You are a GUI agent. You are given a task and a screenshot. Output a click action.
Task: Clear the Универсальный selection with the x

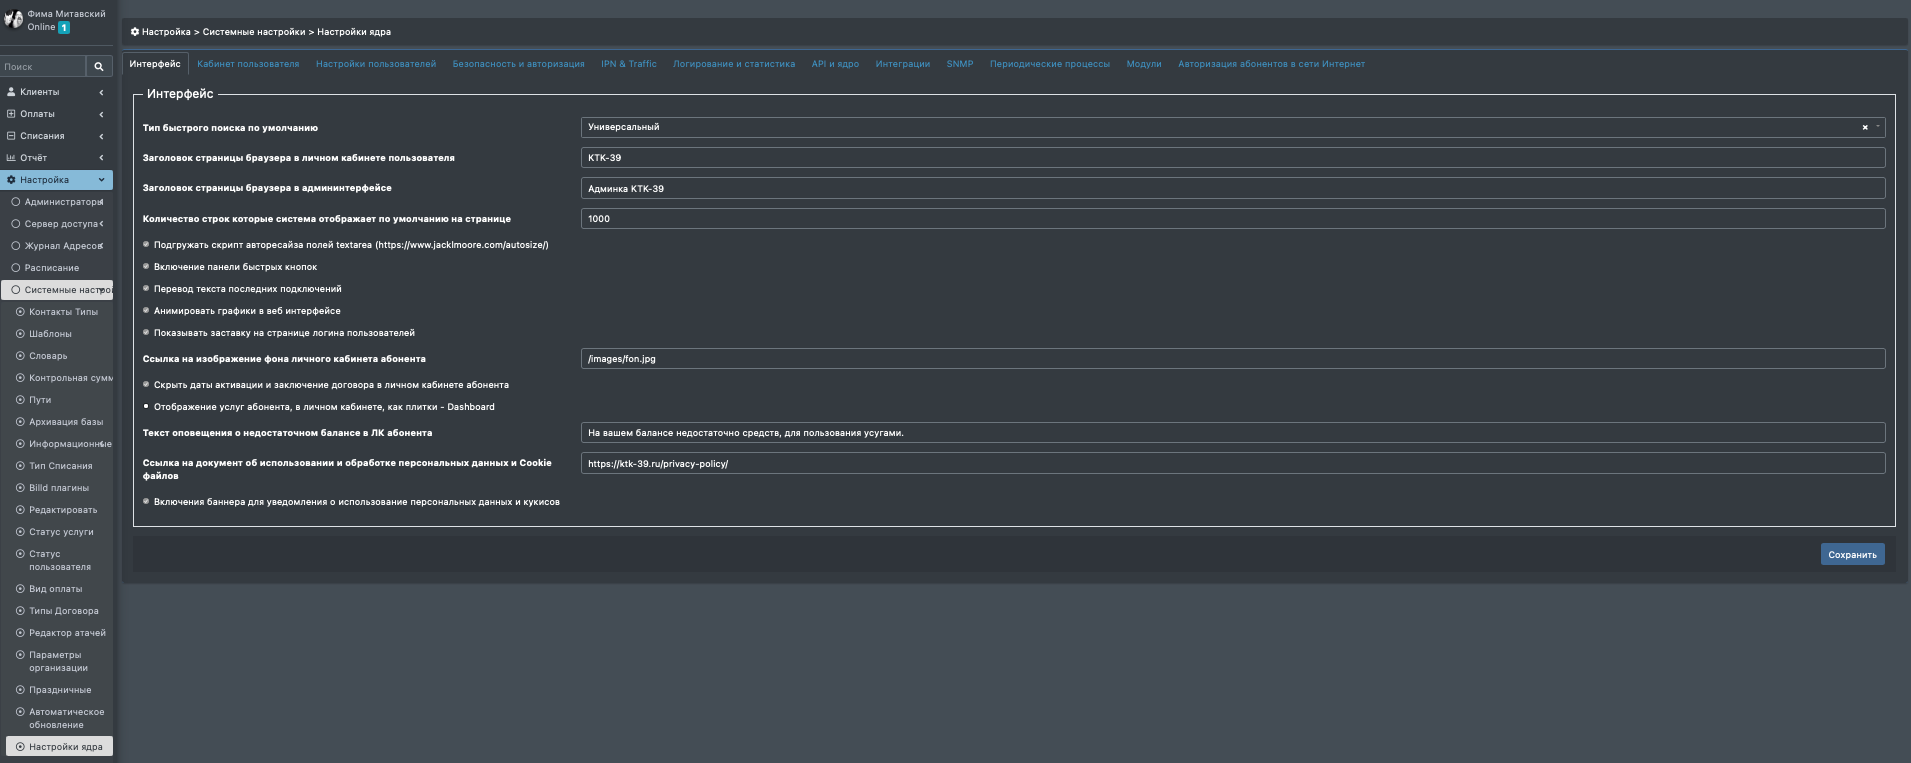coord(1864,128)
